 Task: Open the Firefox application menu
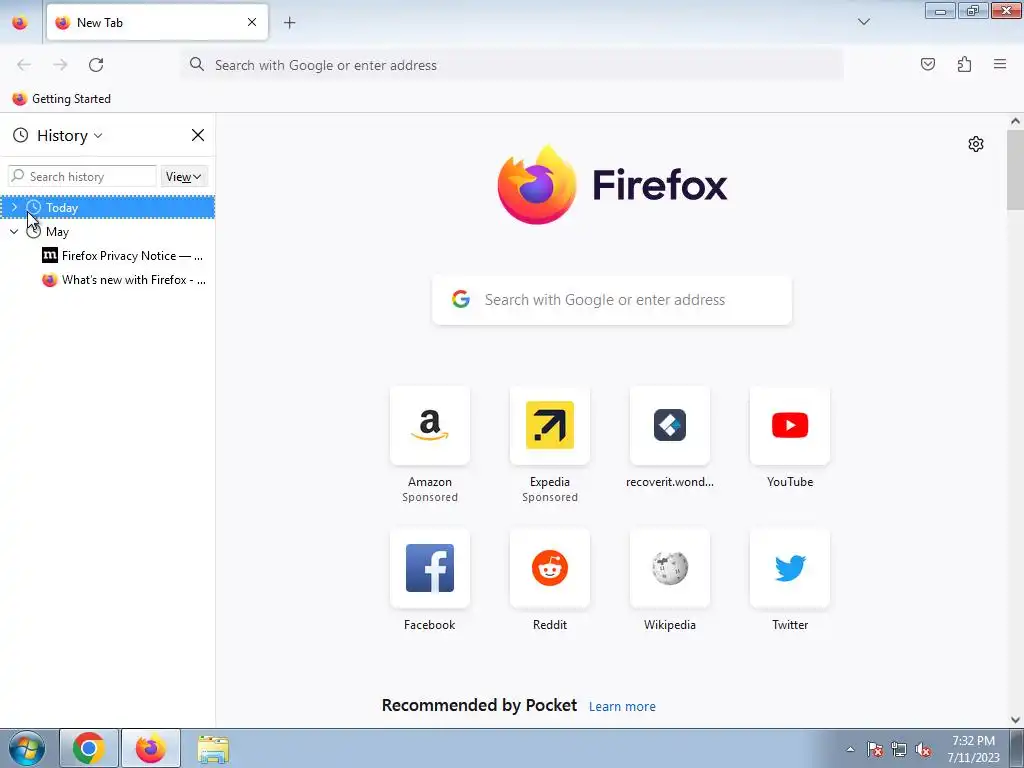pos(1000,64)
